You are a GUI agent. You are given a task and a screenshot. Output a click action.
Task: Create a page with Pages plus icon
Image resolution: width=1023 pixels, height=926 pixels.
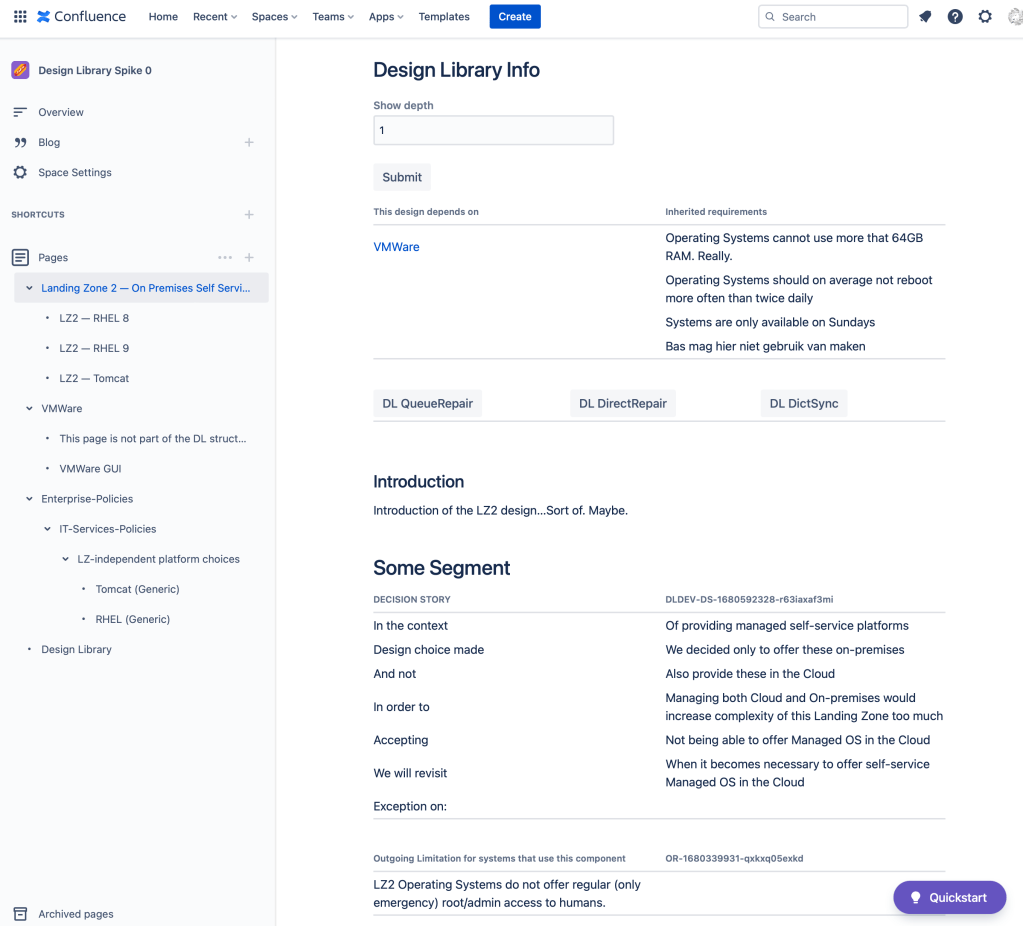click(249, 258)
